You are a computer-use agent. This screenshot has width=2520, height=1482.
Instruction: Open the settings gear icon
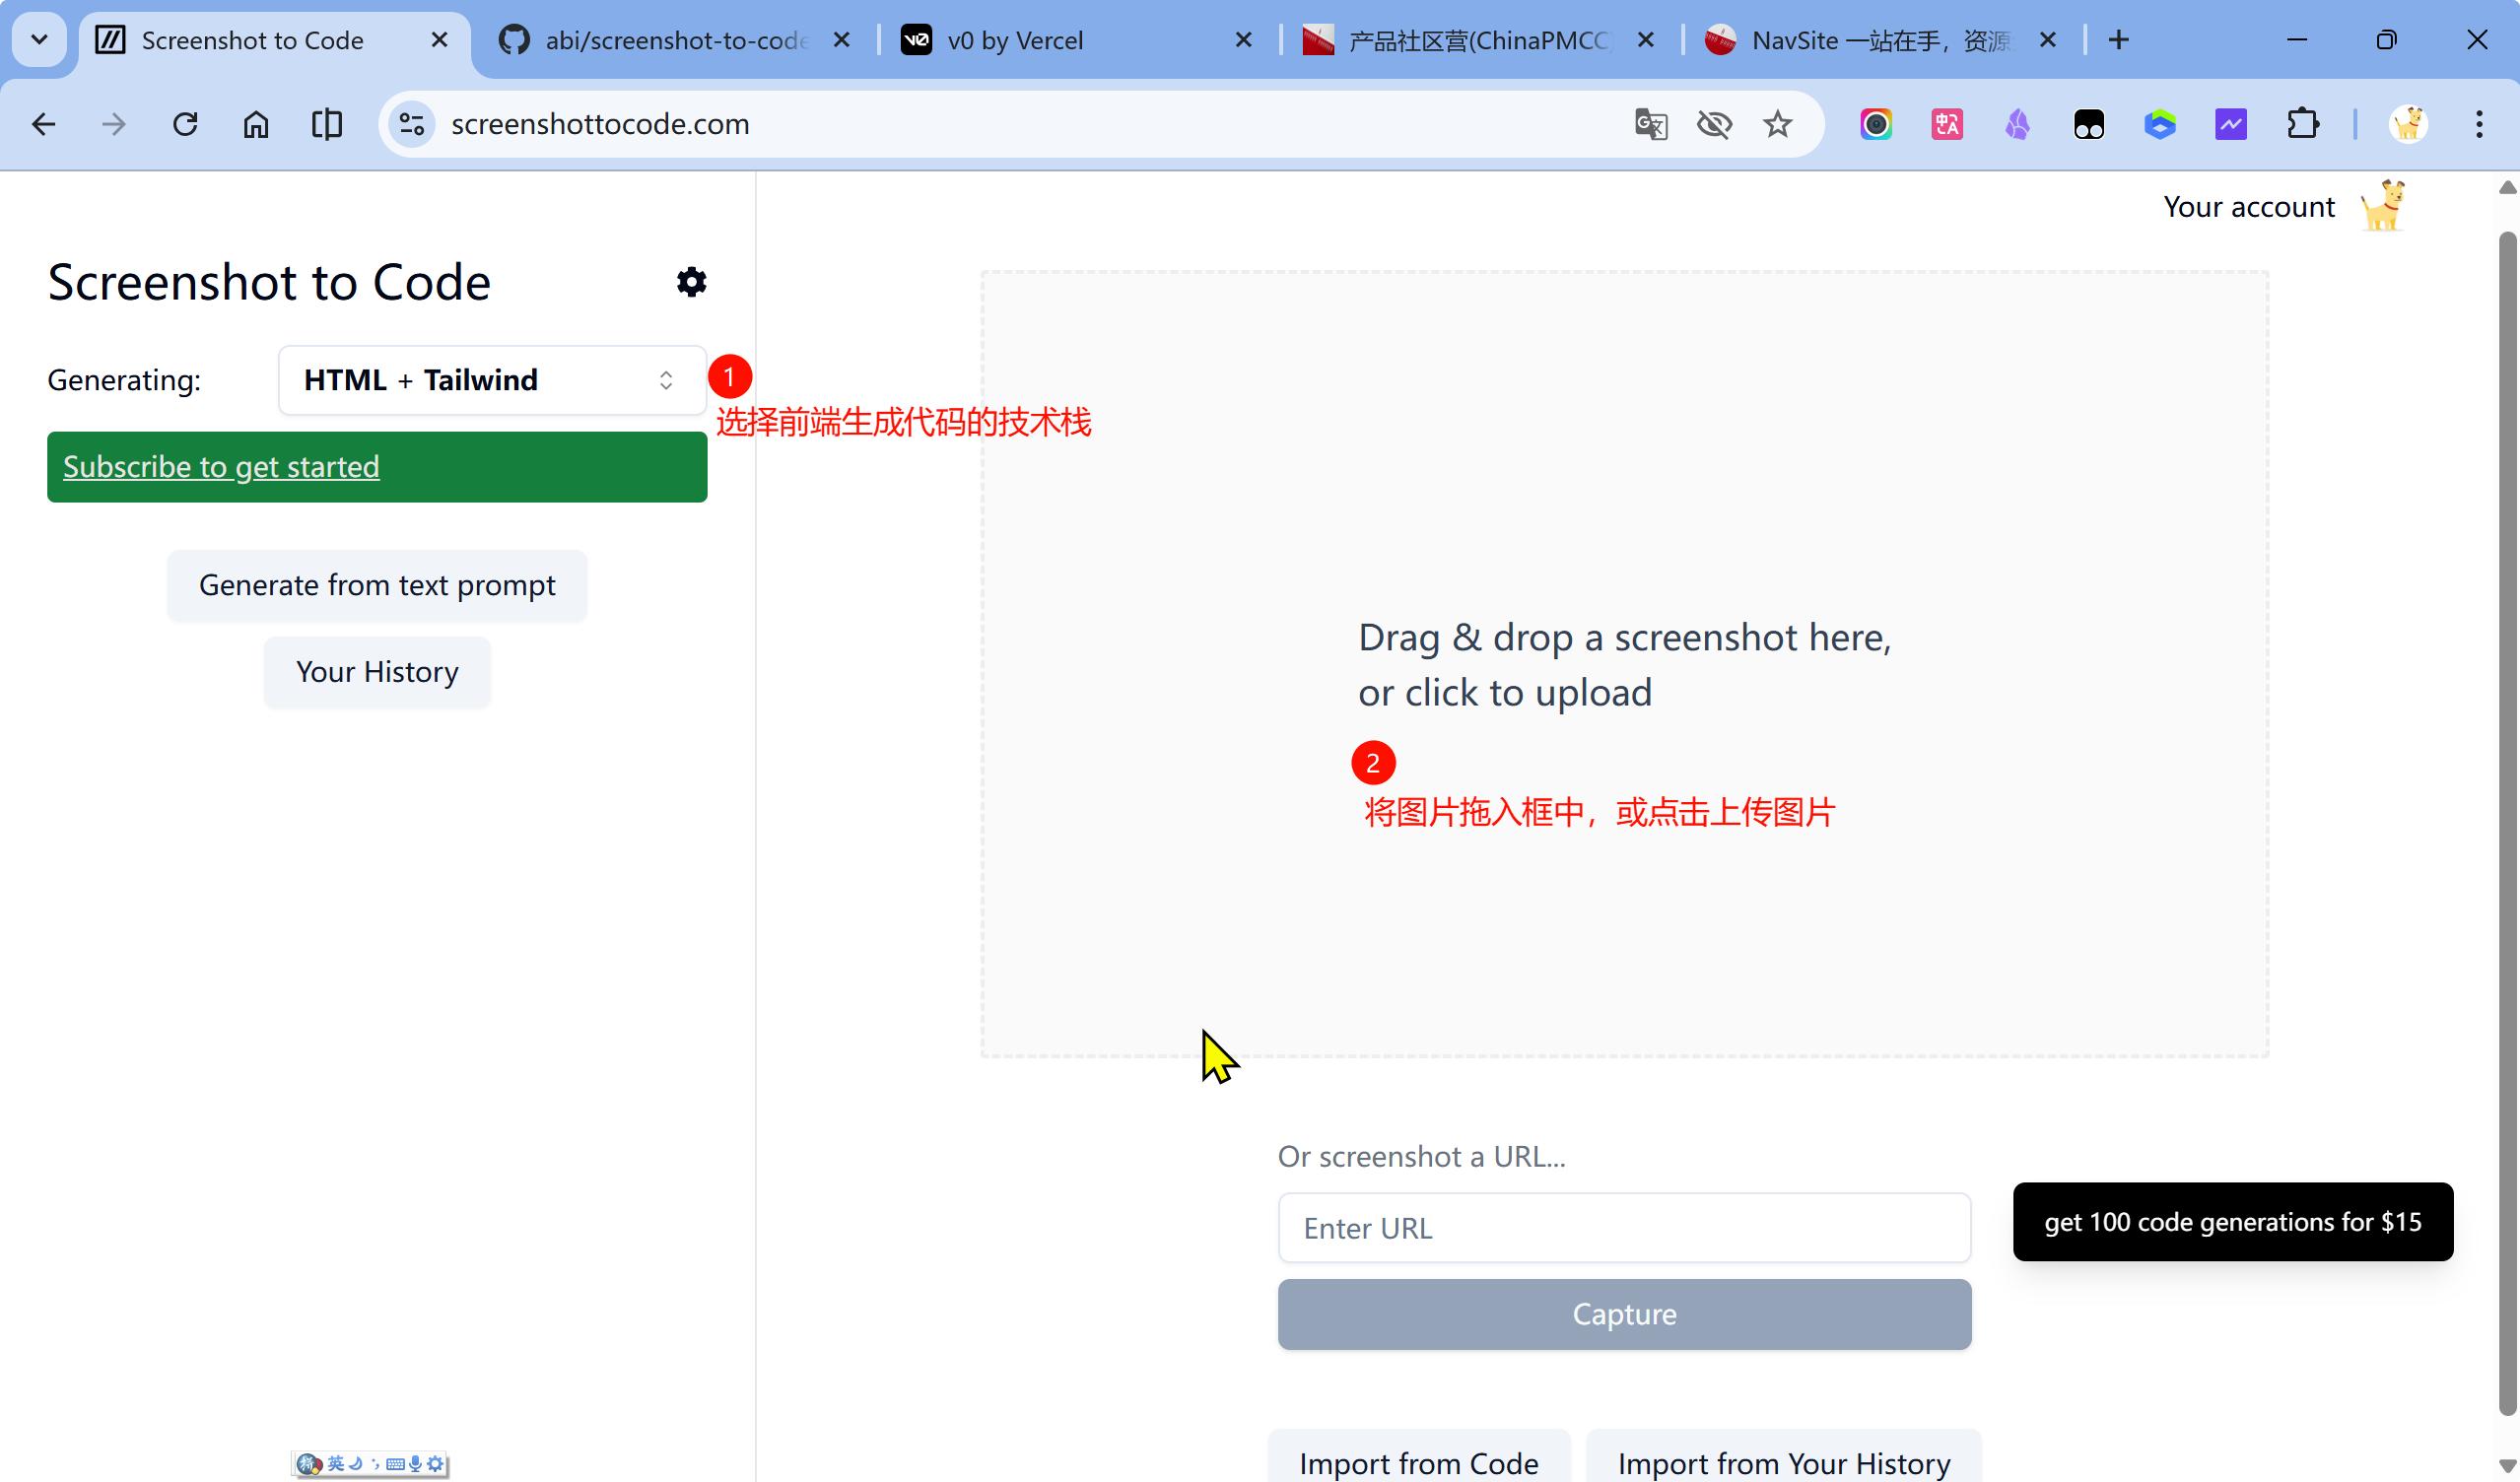[x=691, y=282]
